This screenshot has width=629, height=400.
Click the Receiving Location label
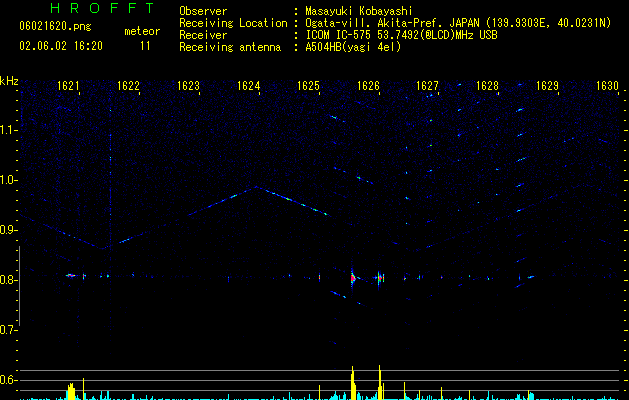click(x=233, y=23)
